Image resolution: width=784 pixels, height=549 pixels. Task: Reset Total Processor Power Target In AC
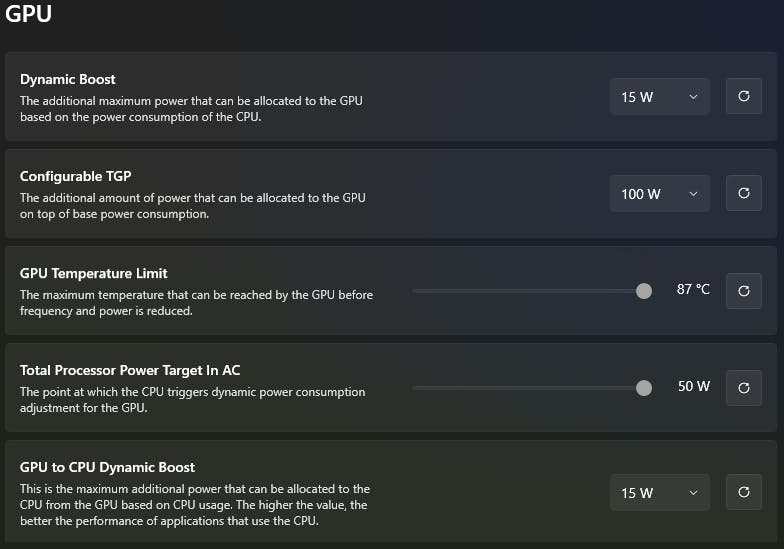pyautogui.click(x=743, y=388)
